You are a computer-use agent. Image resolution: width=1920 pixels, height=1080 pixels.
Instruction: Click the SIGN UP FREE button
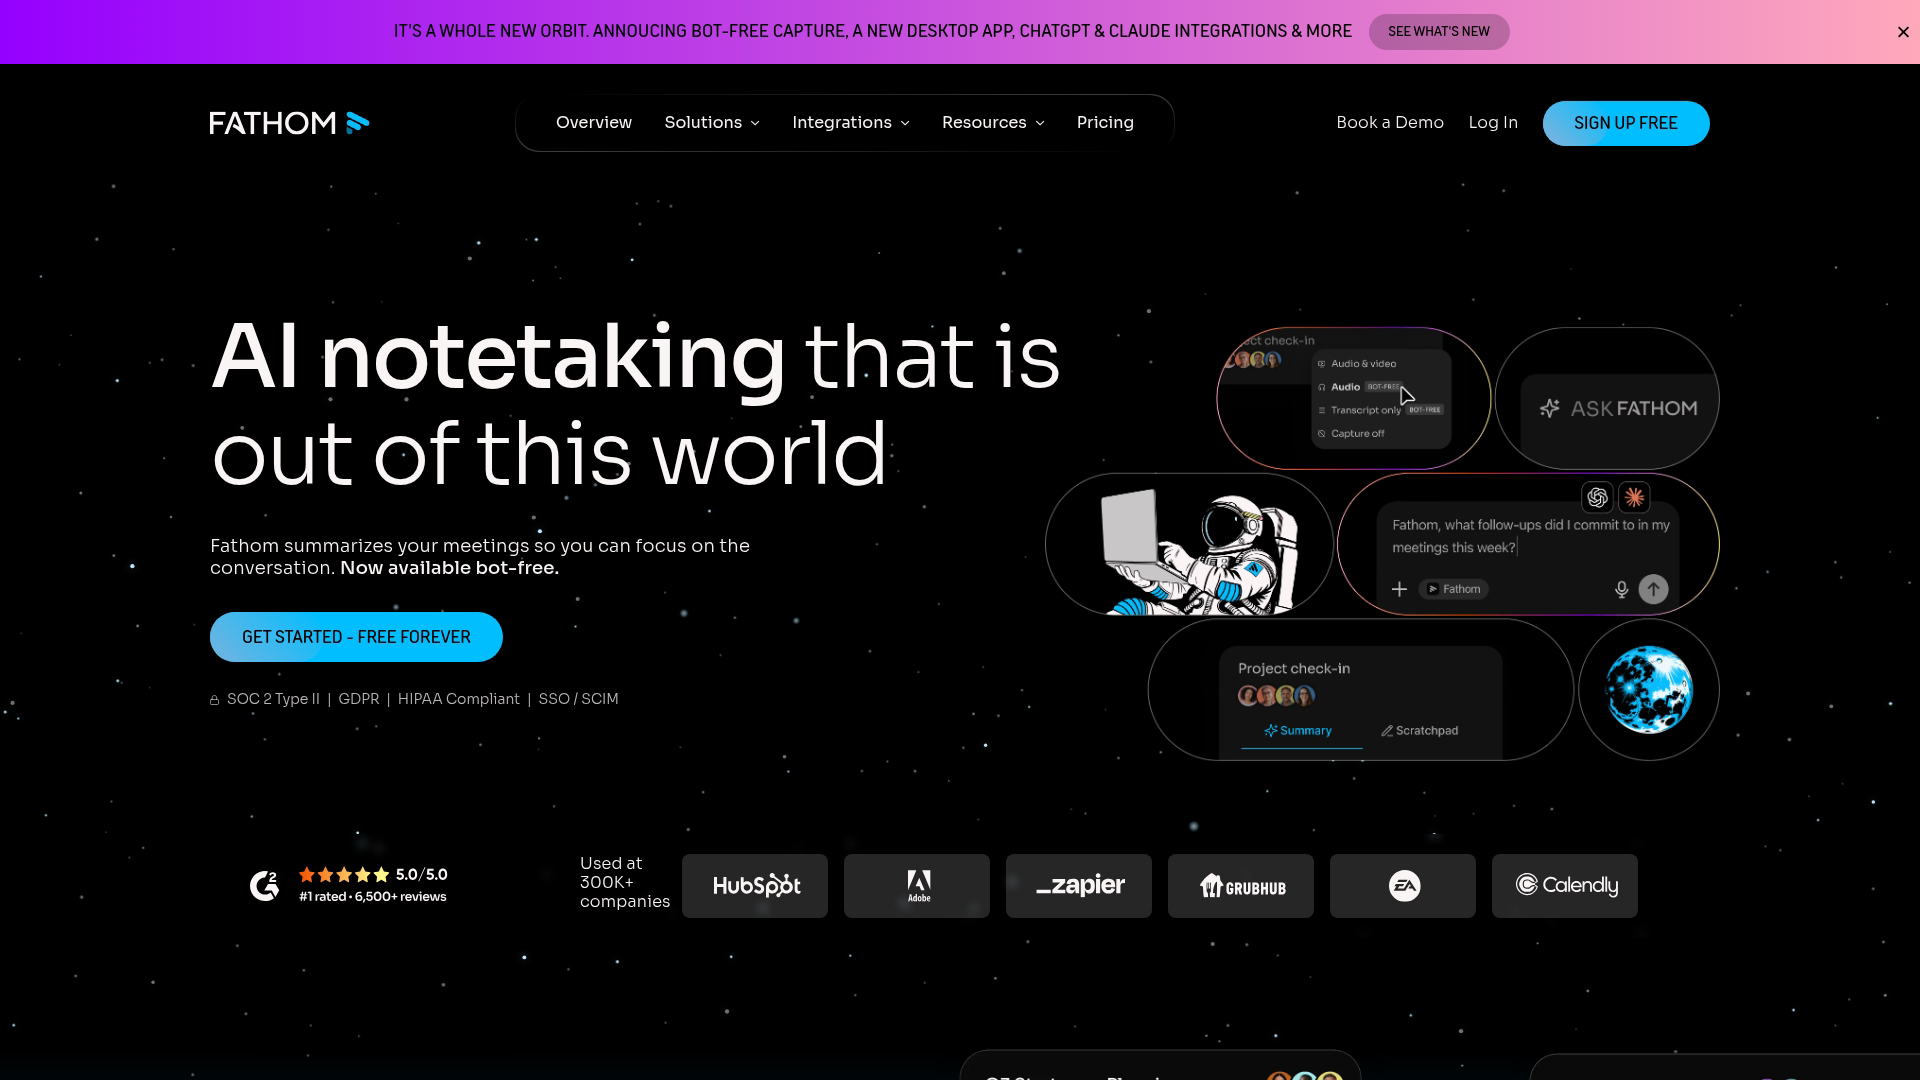[1626, 123]
